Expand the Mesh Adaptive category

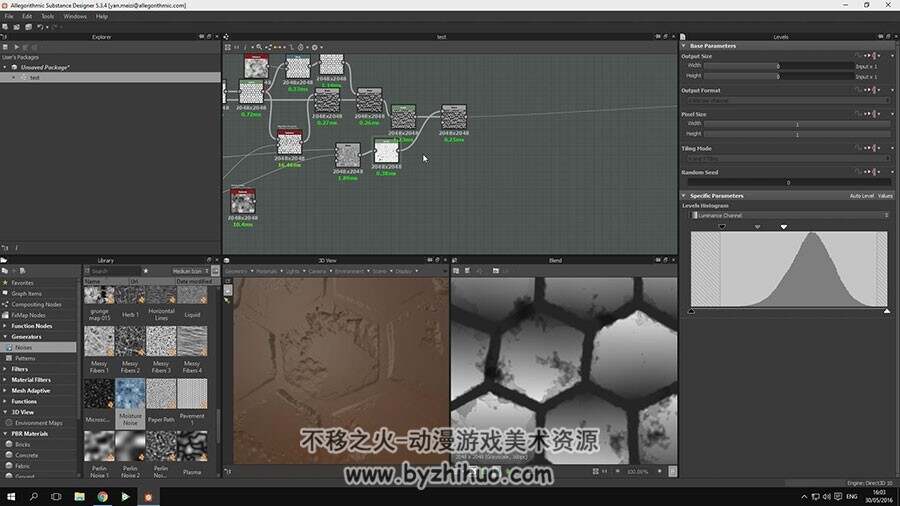point(5,391)
